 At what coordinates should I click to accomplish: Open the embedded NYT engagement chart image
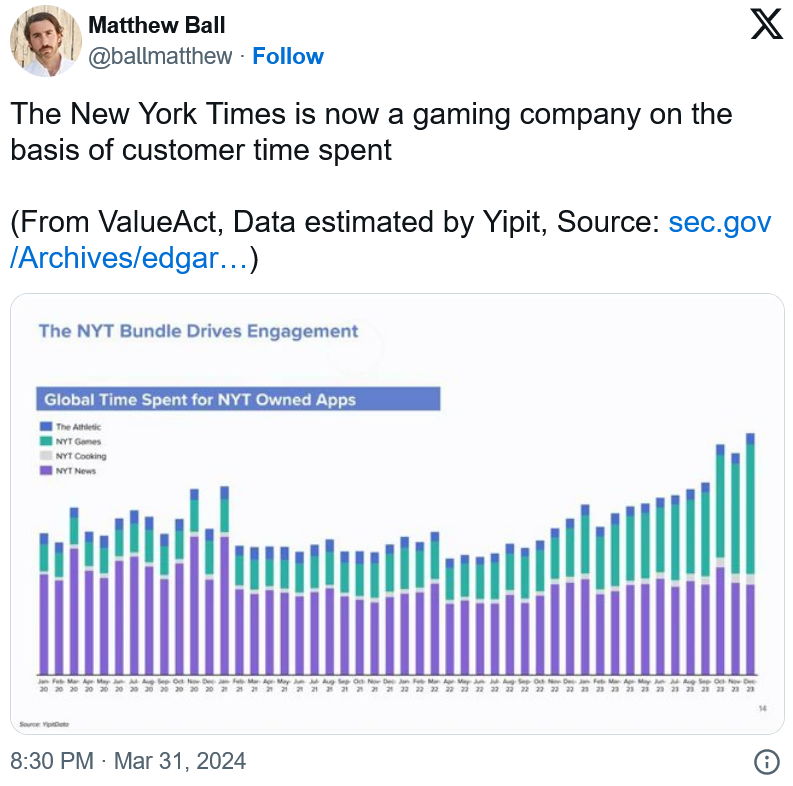(397, 514)
